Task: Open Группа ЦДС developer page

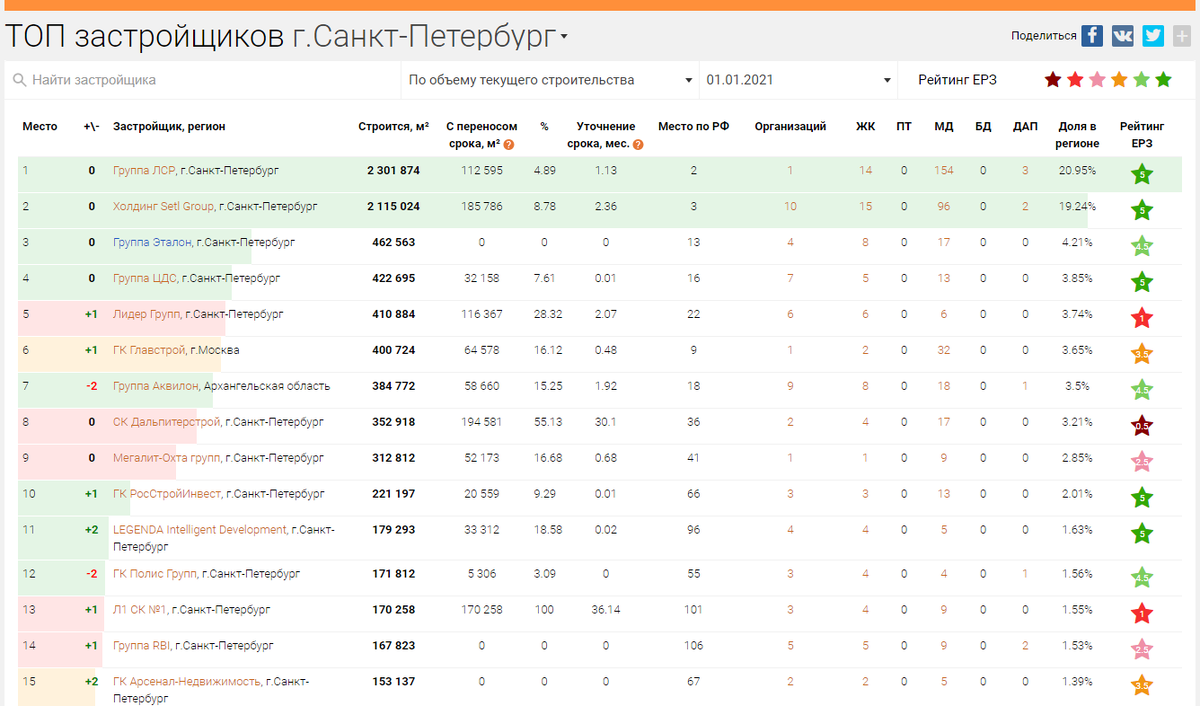Action: tap(145, 279)
